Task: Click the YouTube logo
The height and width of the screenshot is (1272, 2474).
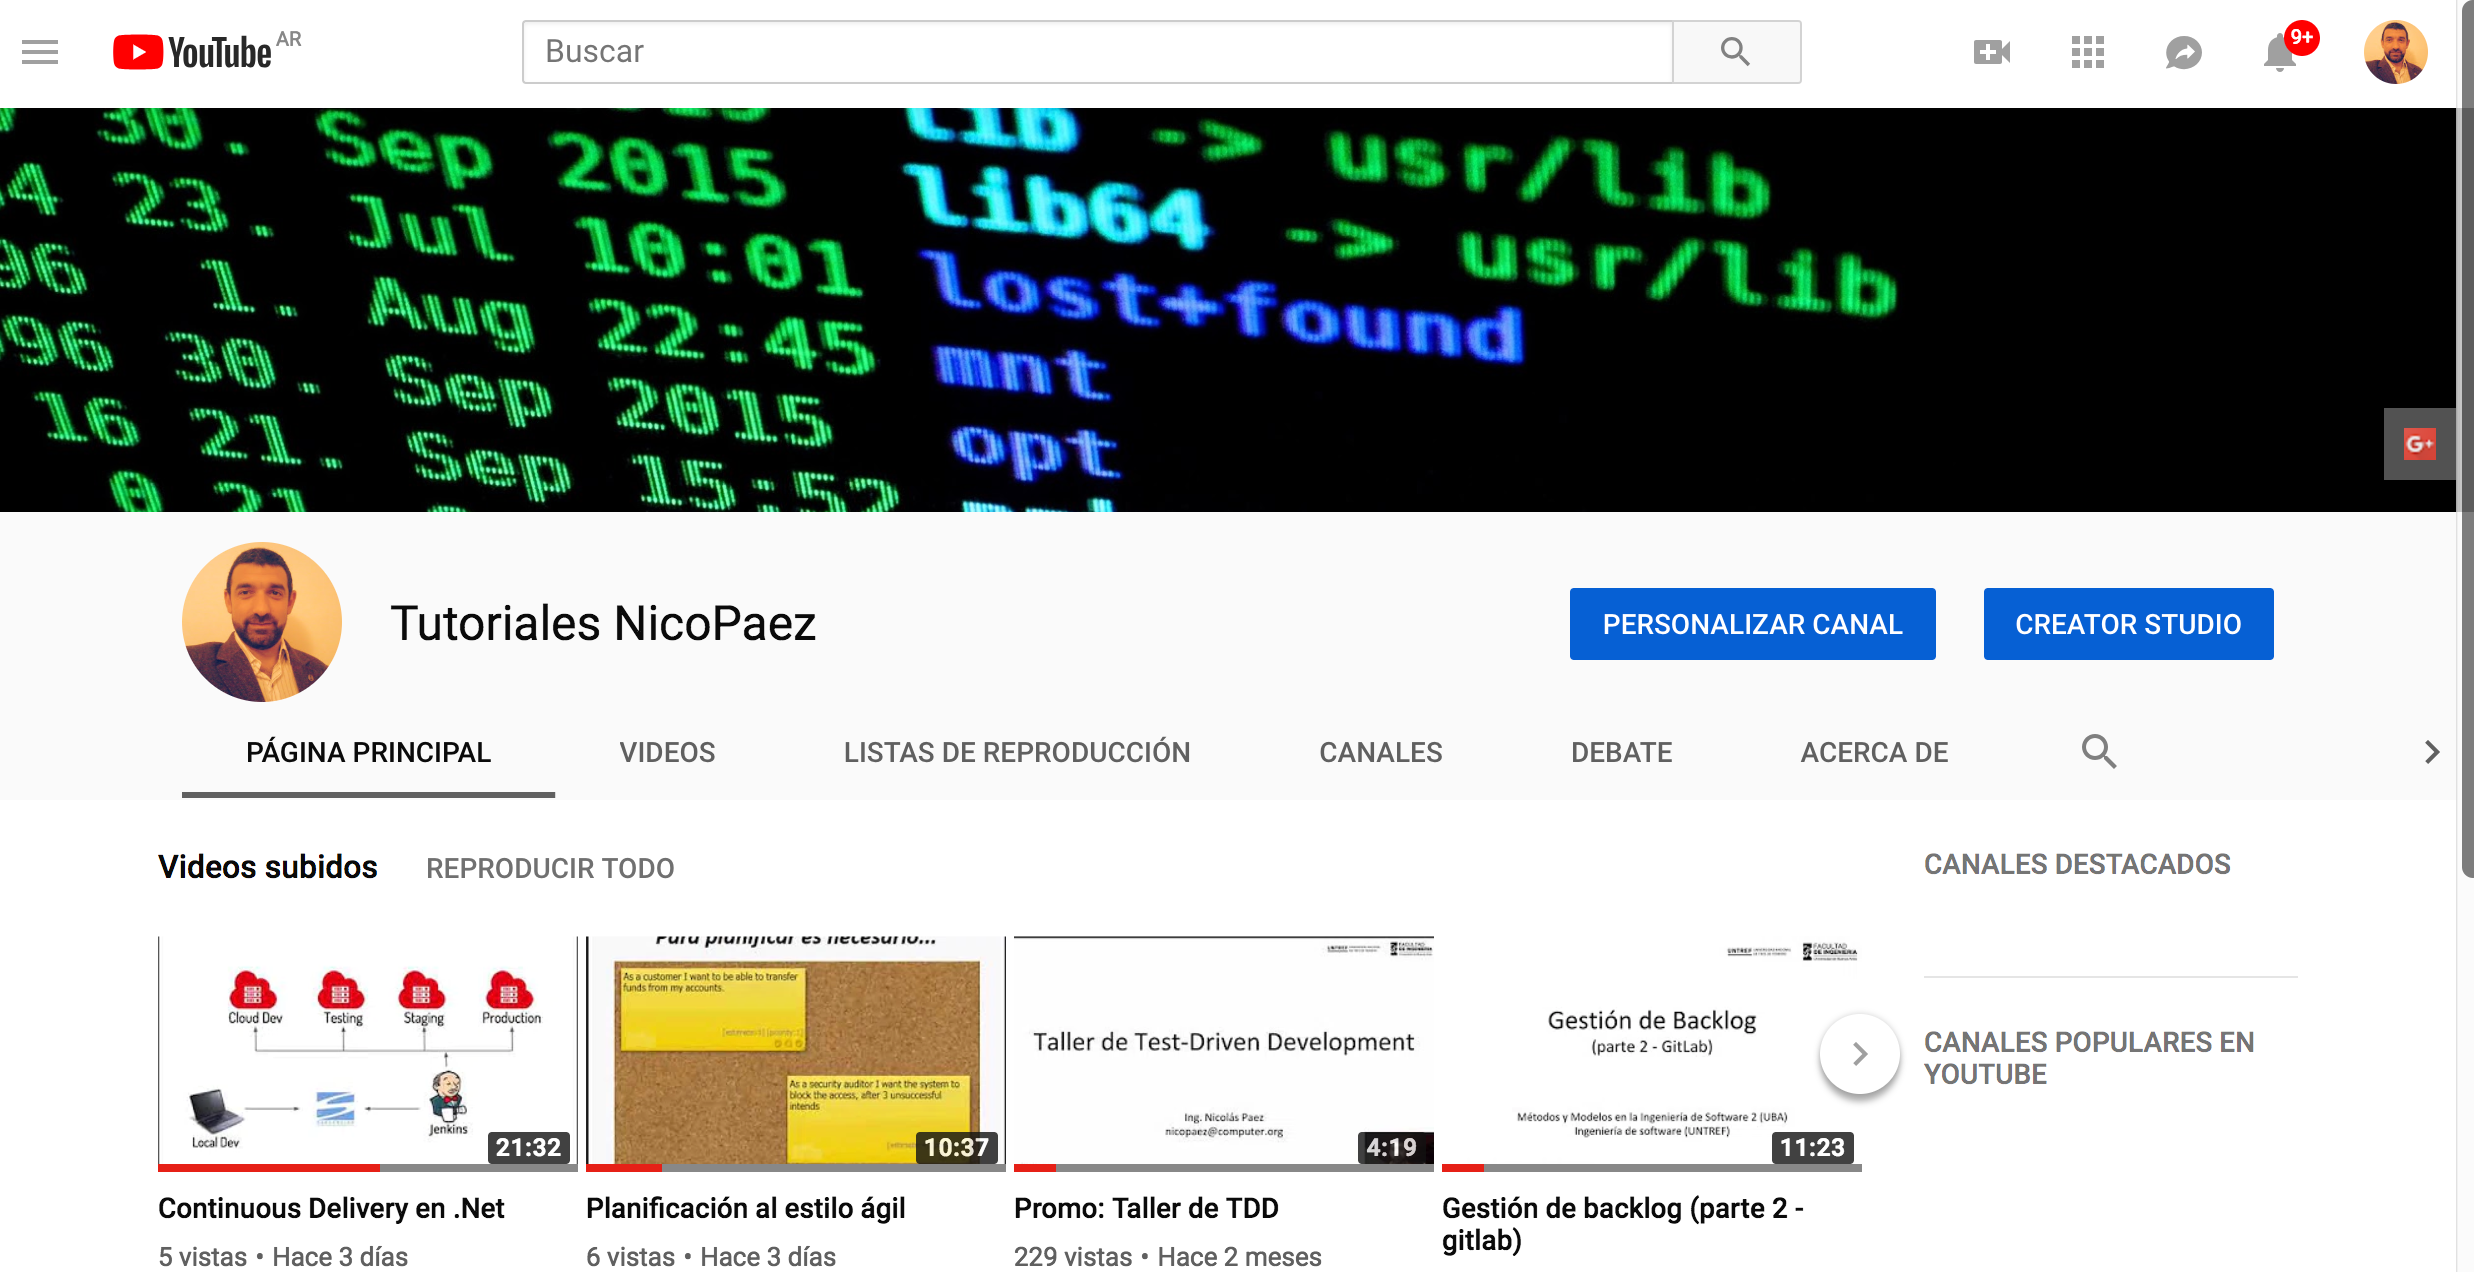Action: tap(194, 52)
